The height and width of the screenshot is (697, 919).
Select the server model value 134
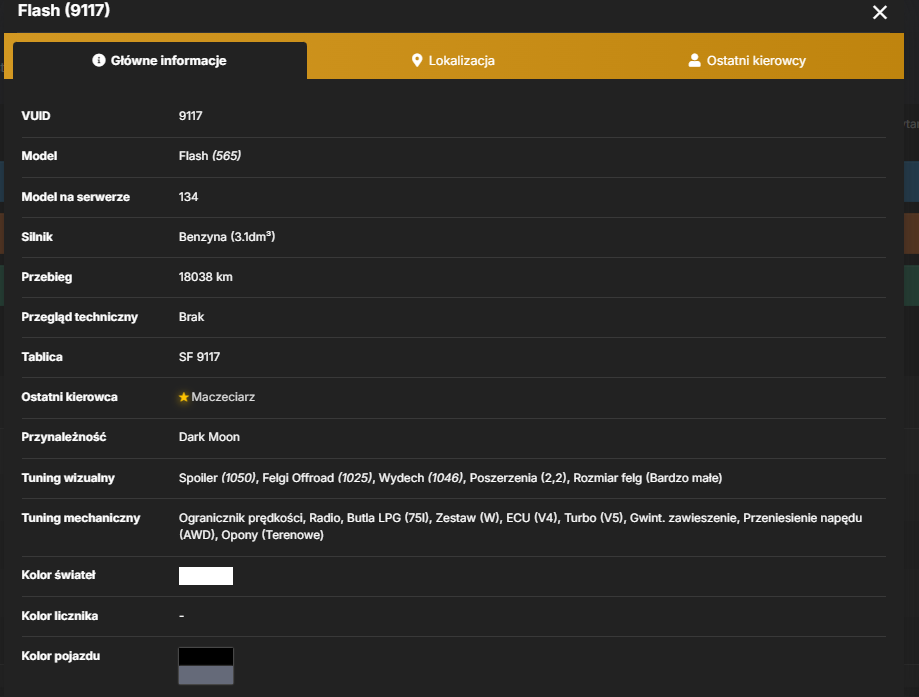[188, 196]
